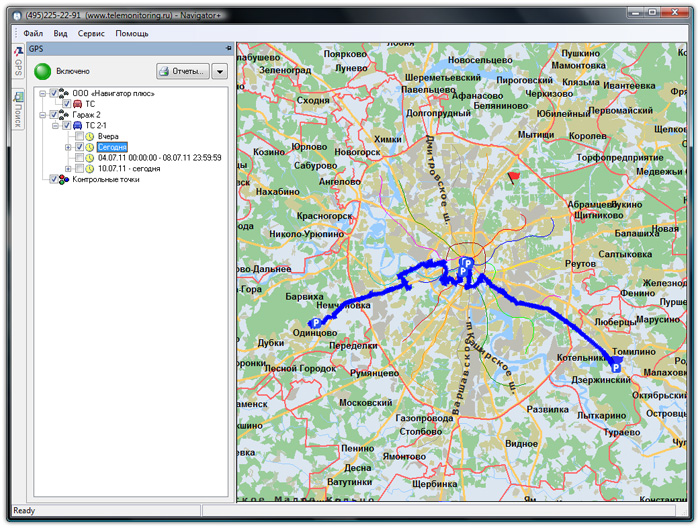Open the Вид menu
This screenshot has width=700, height=528.
click(61, 33)
